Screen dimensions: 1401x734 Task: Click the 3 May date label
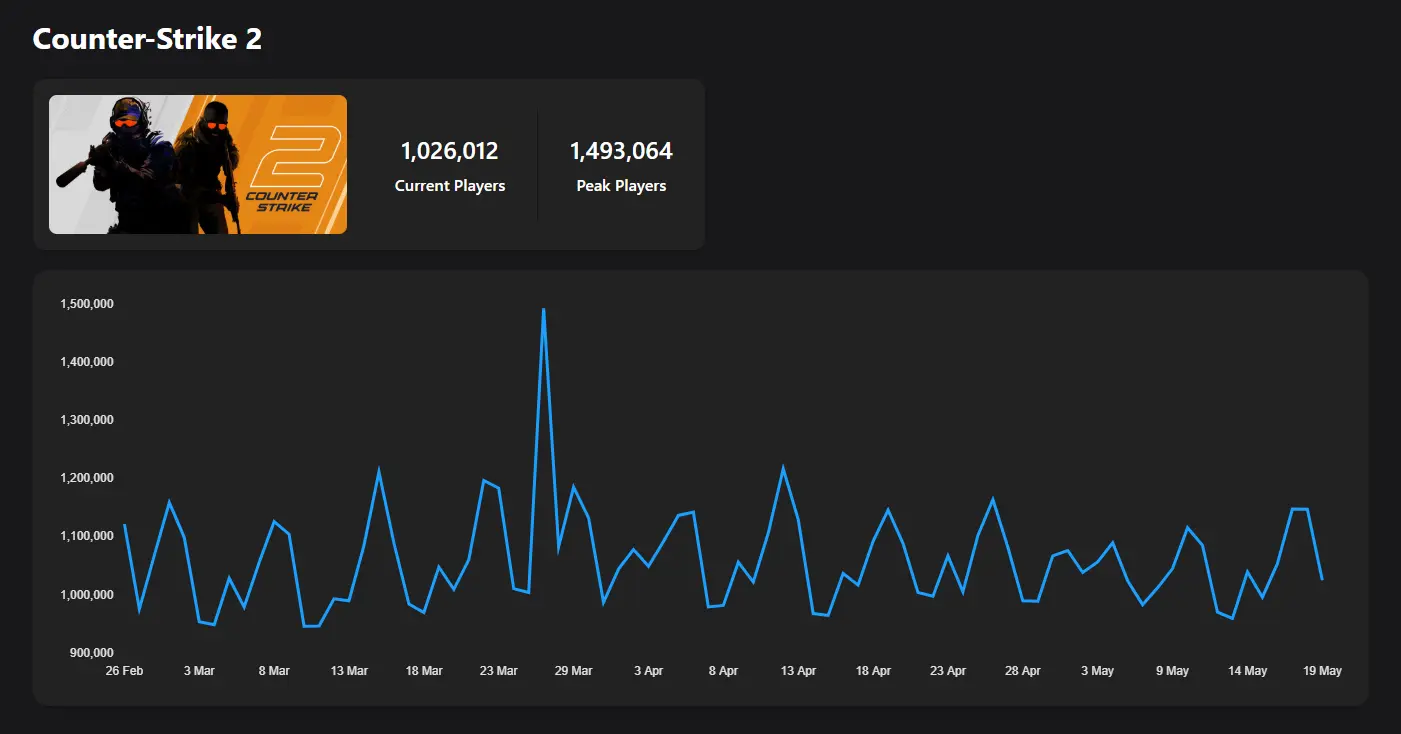(1097, 671)
